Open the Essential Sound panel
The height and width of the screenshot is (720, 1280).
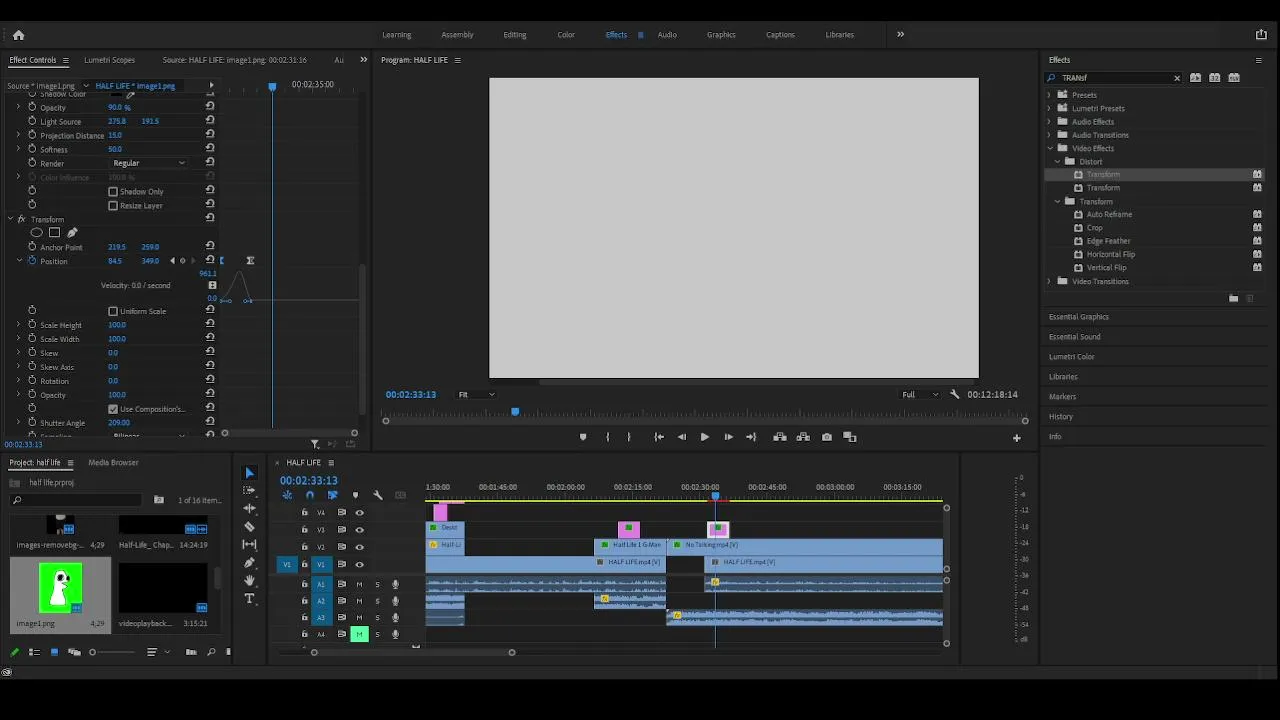(1074, 337)
